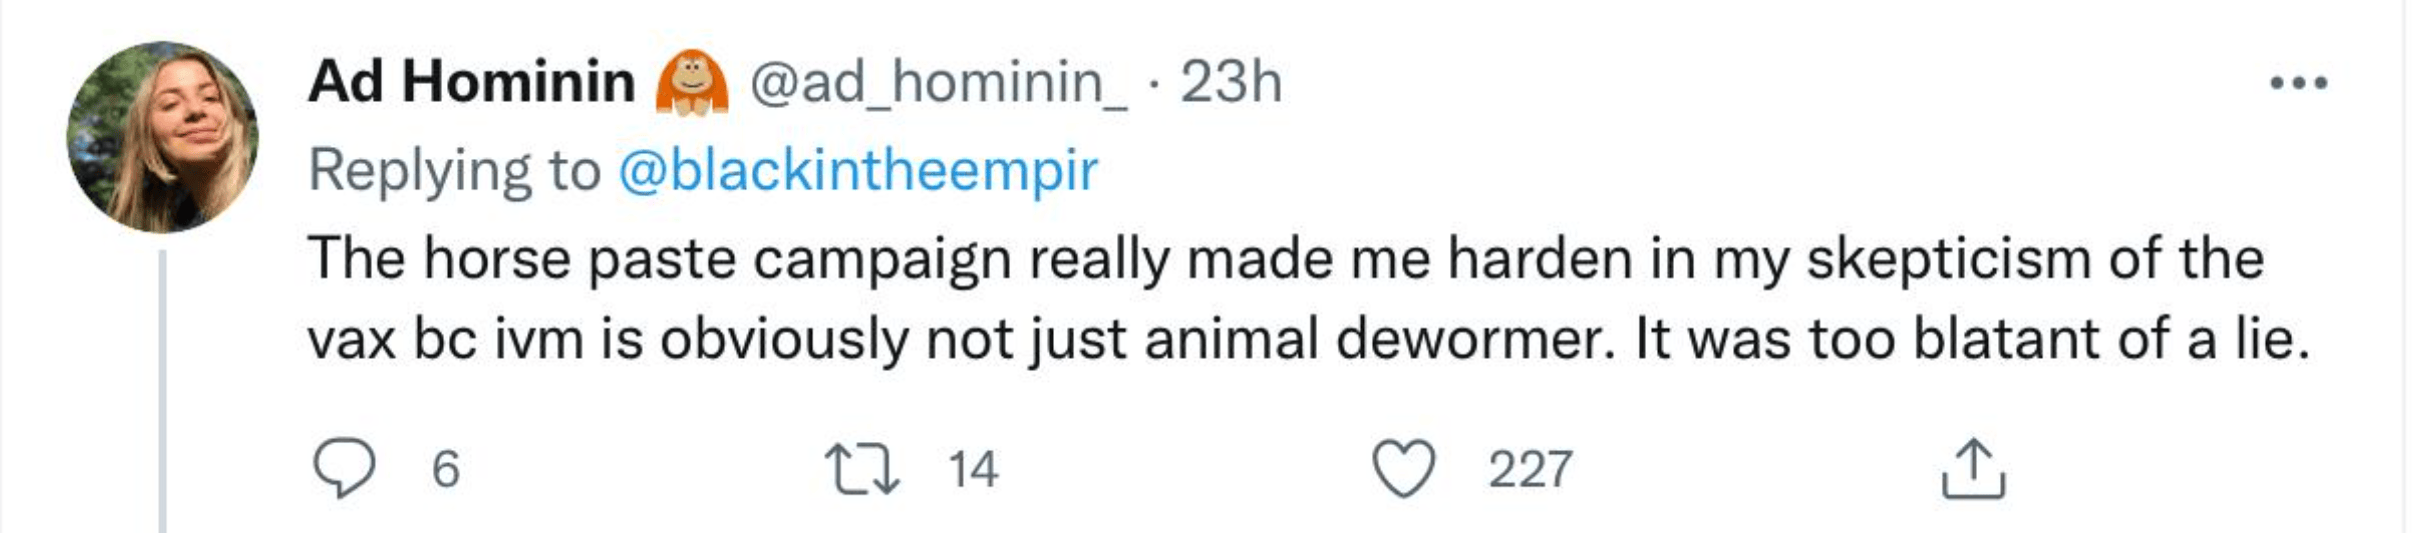
Task: Click the retweet count 14
Action: click(973, 469)
